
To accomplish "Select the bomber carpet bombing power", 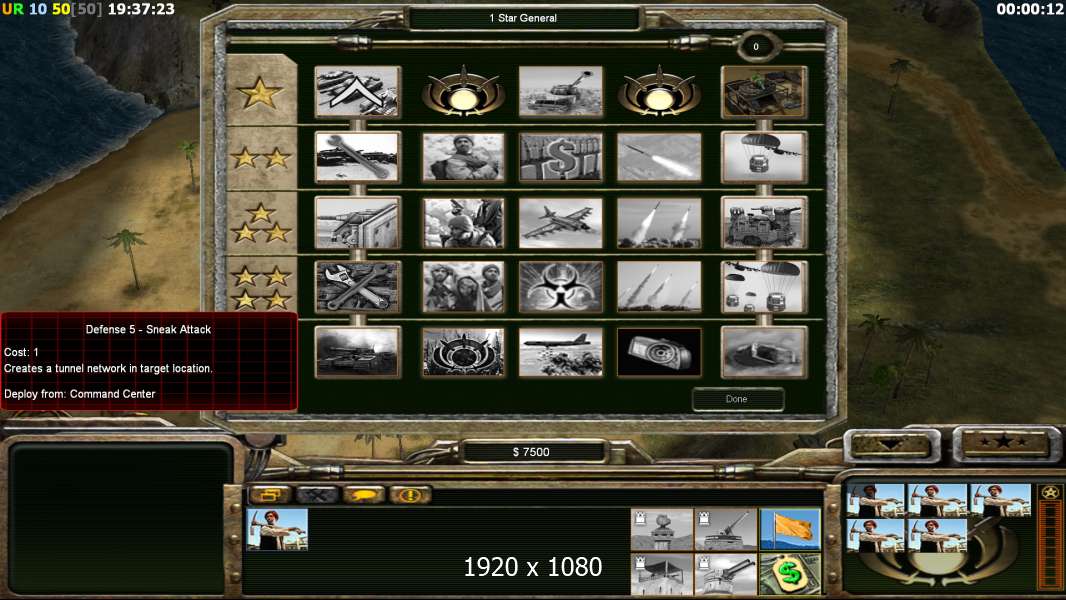I will click(560, 353).
